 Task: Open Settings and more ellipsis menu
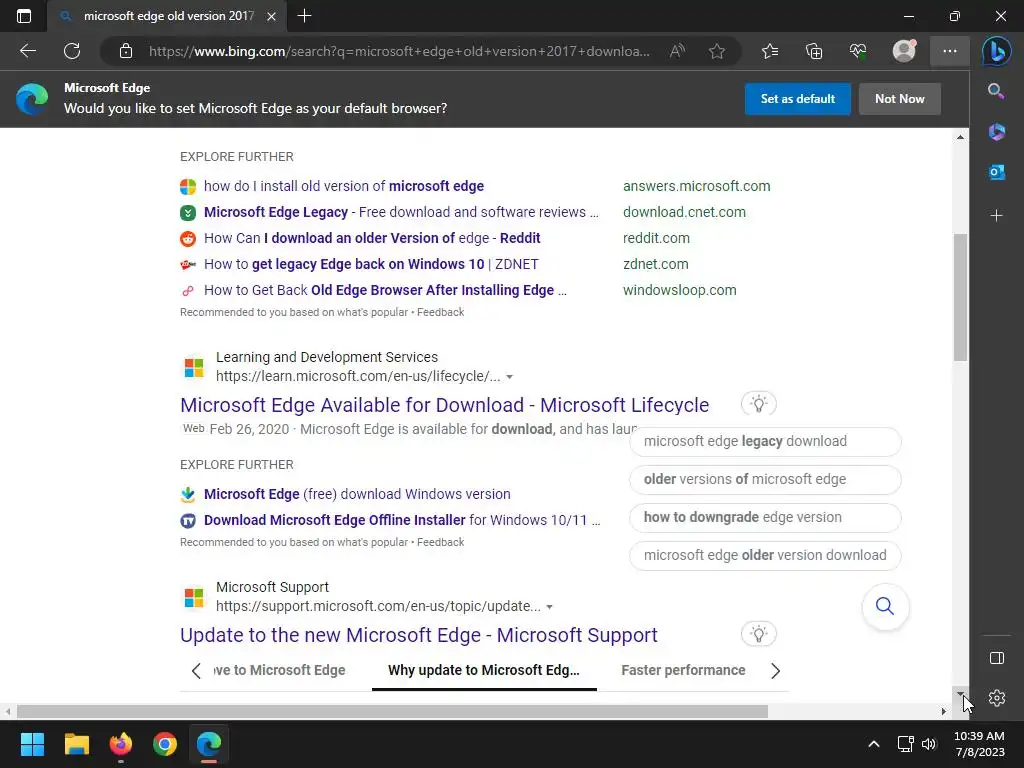click(950, 51)
